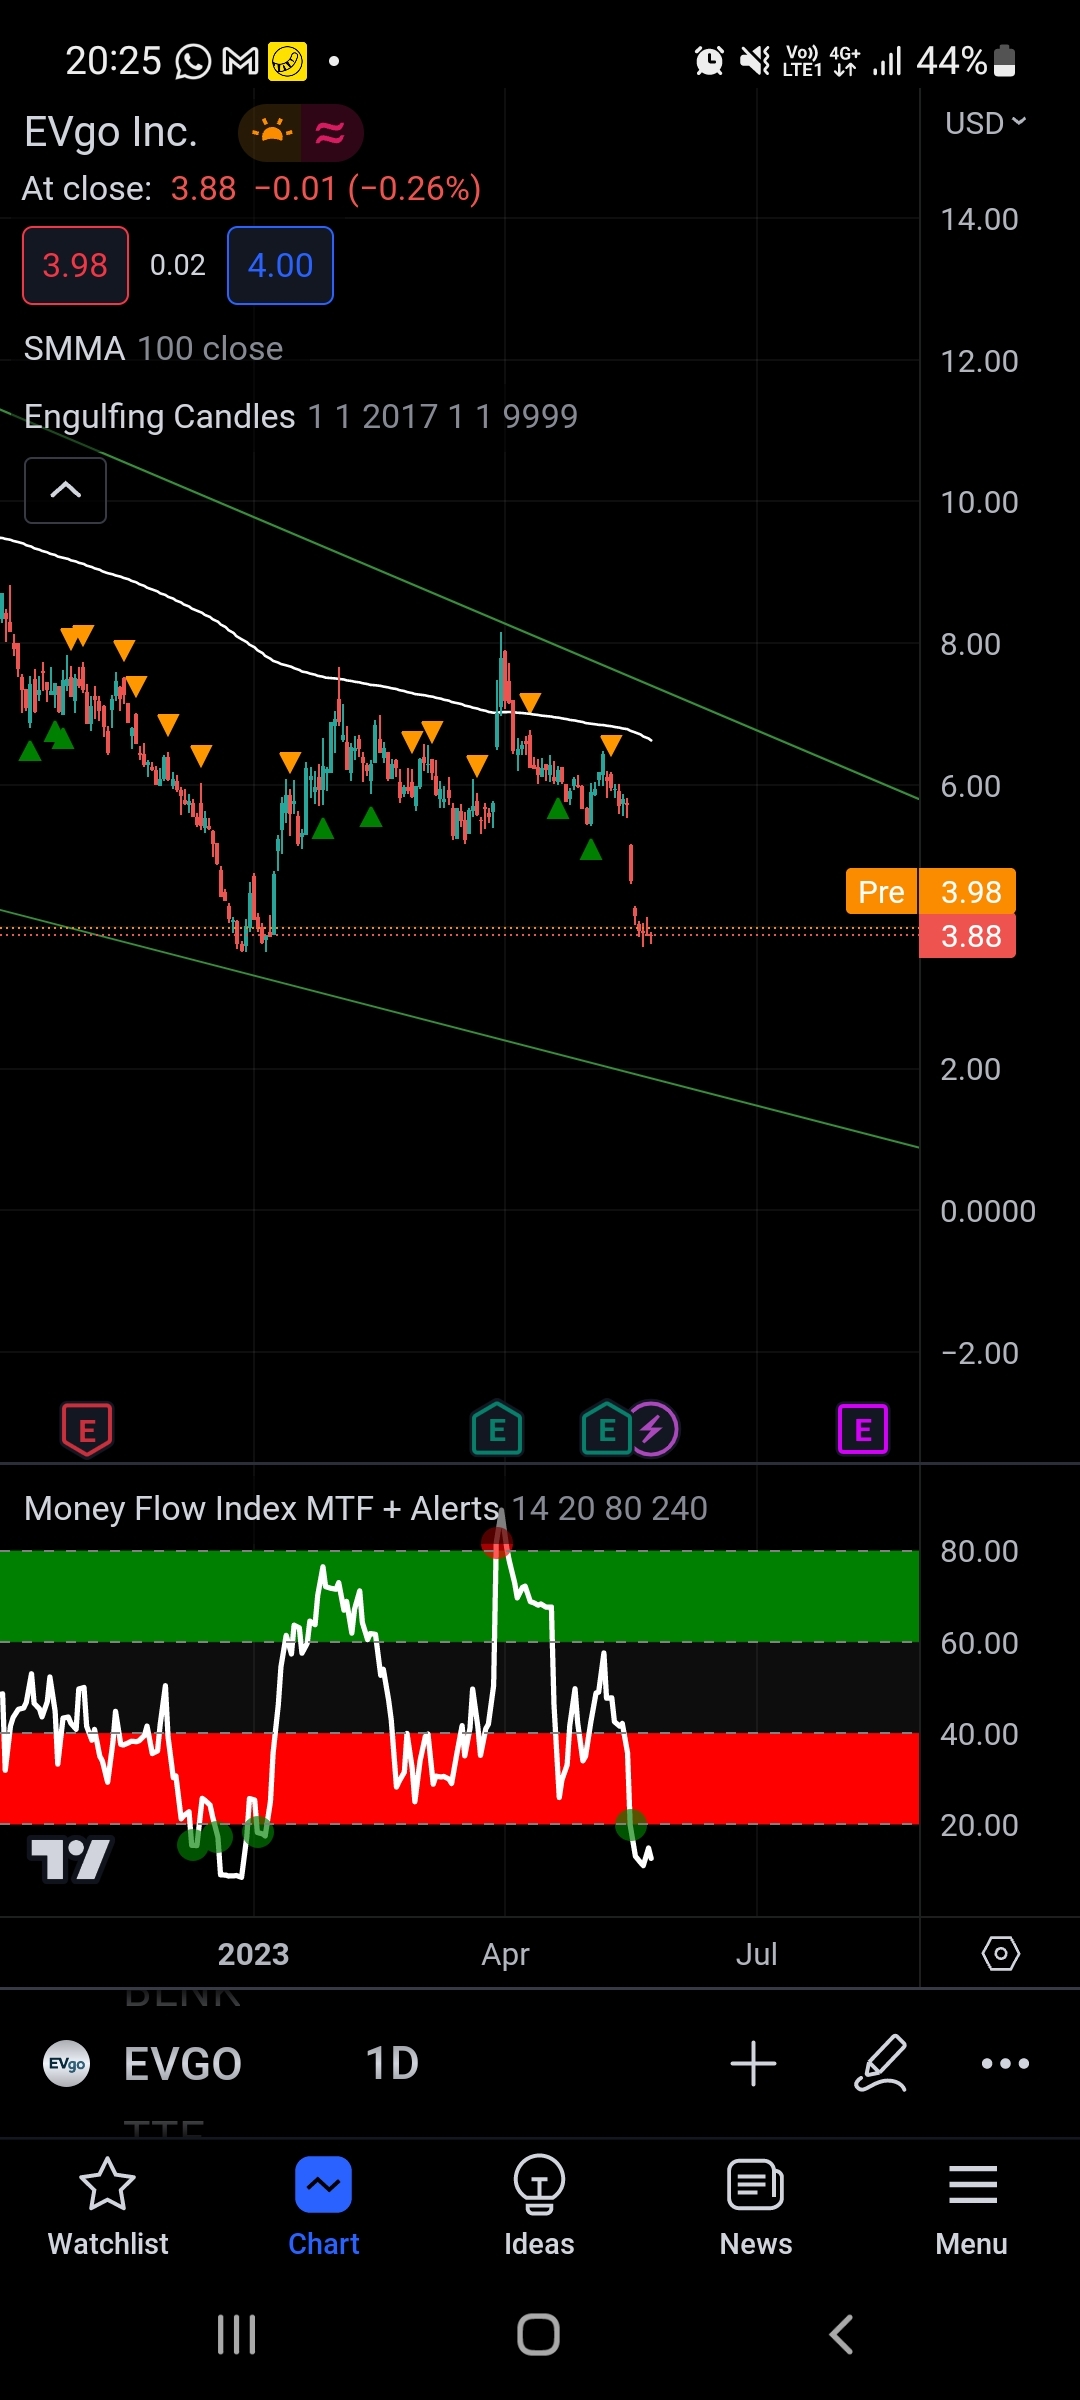The height and width of the screenshot is (2400, 1080).
Task: Click the 0.02 spread value
Action: (x=178, y=265)
